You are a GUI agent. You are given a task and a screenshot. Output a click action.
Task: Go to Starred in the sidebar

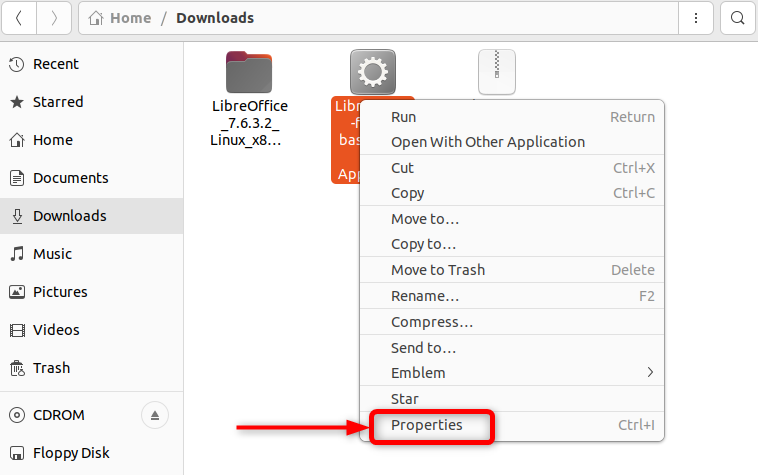click(57, 102)
